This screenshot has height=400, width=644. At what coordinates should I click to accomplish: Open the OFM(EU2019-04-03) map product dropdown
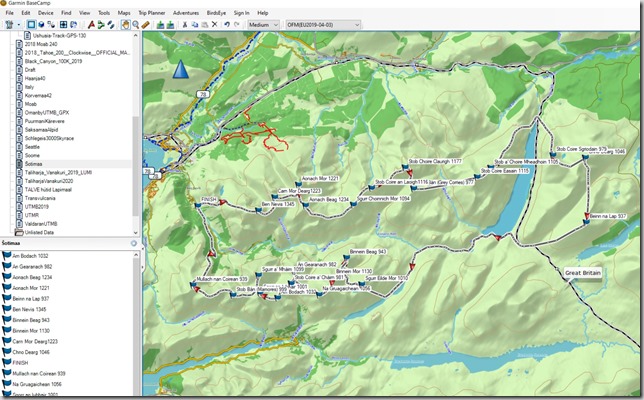point(323,25)
